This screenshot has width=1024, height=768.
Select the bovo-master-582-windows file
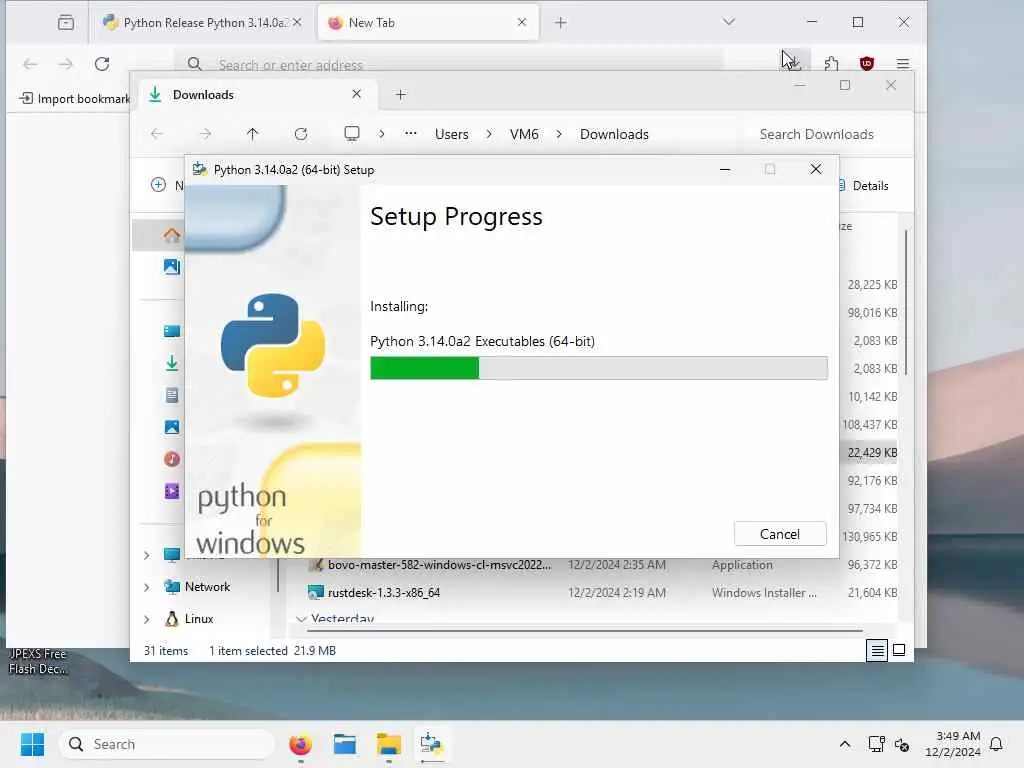click(x=439, y=564)
